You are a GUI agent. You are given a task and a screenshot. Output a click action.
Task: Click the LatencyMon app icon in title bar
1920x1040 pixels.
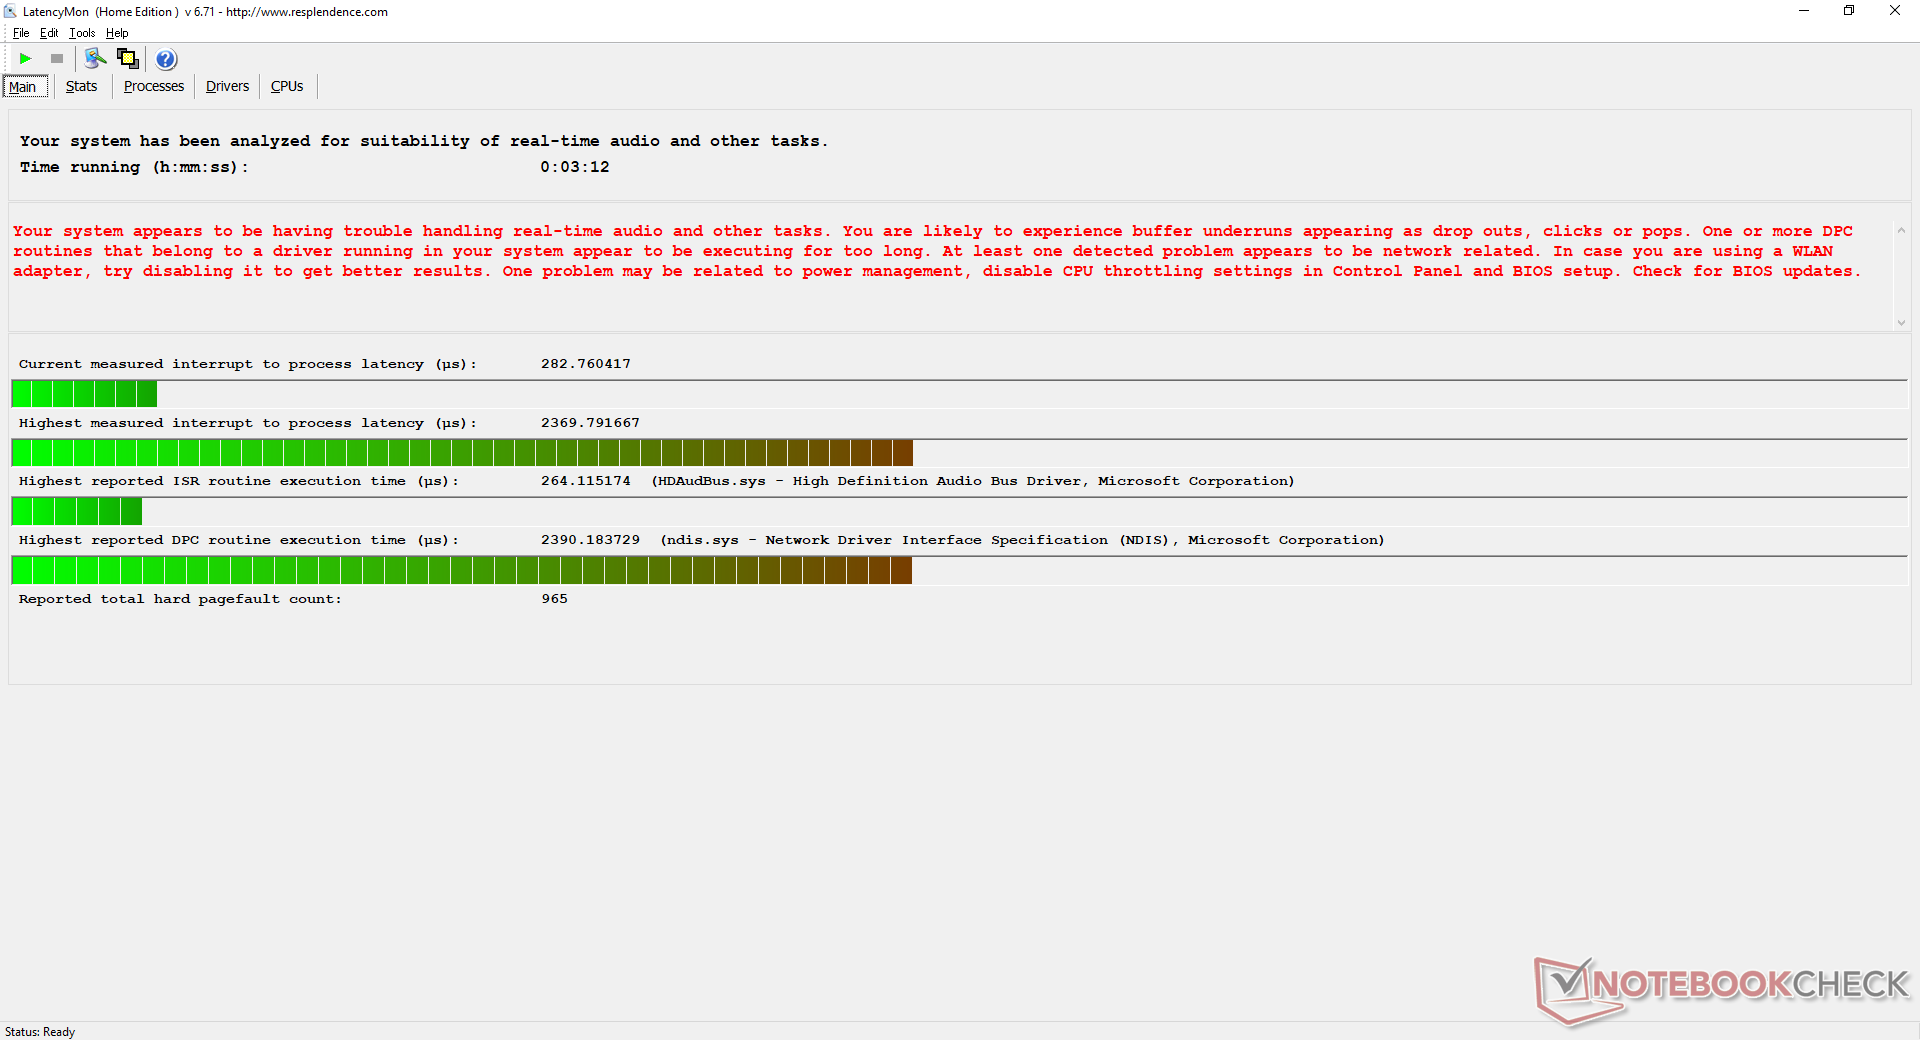[10, 12]
